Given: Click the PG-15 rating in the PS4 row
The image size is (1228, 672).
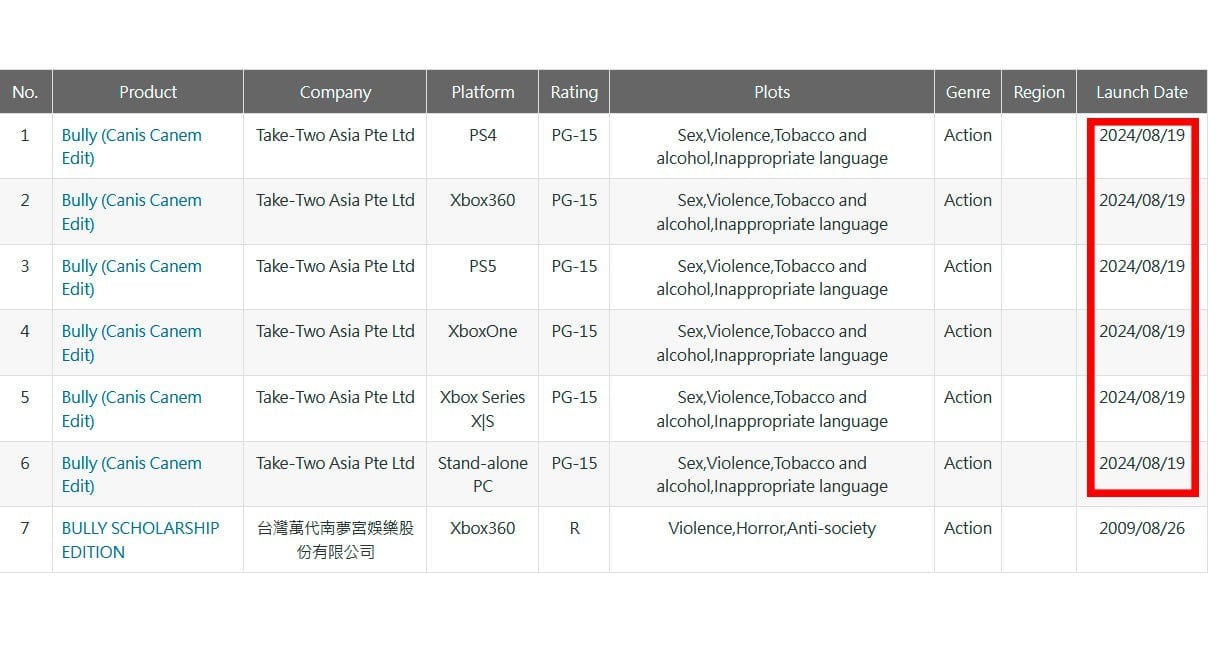Looking at the screenshot, I should click(574, 135).
